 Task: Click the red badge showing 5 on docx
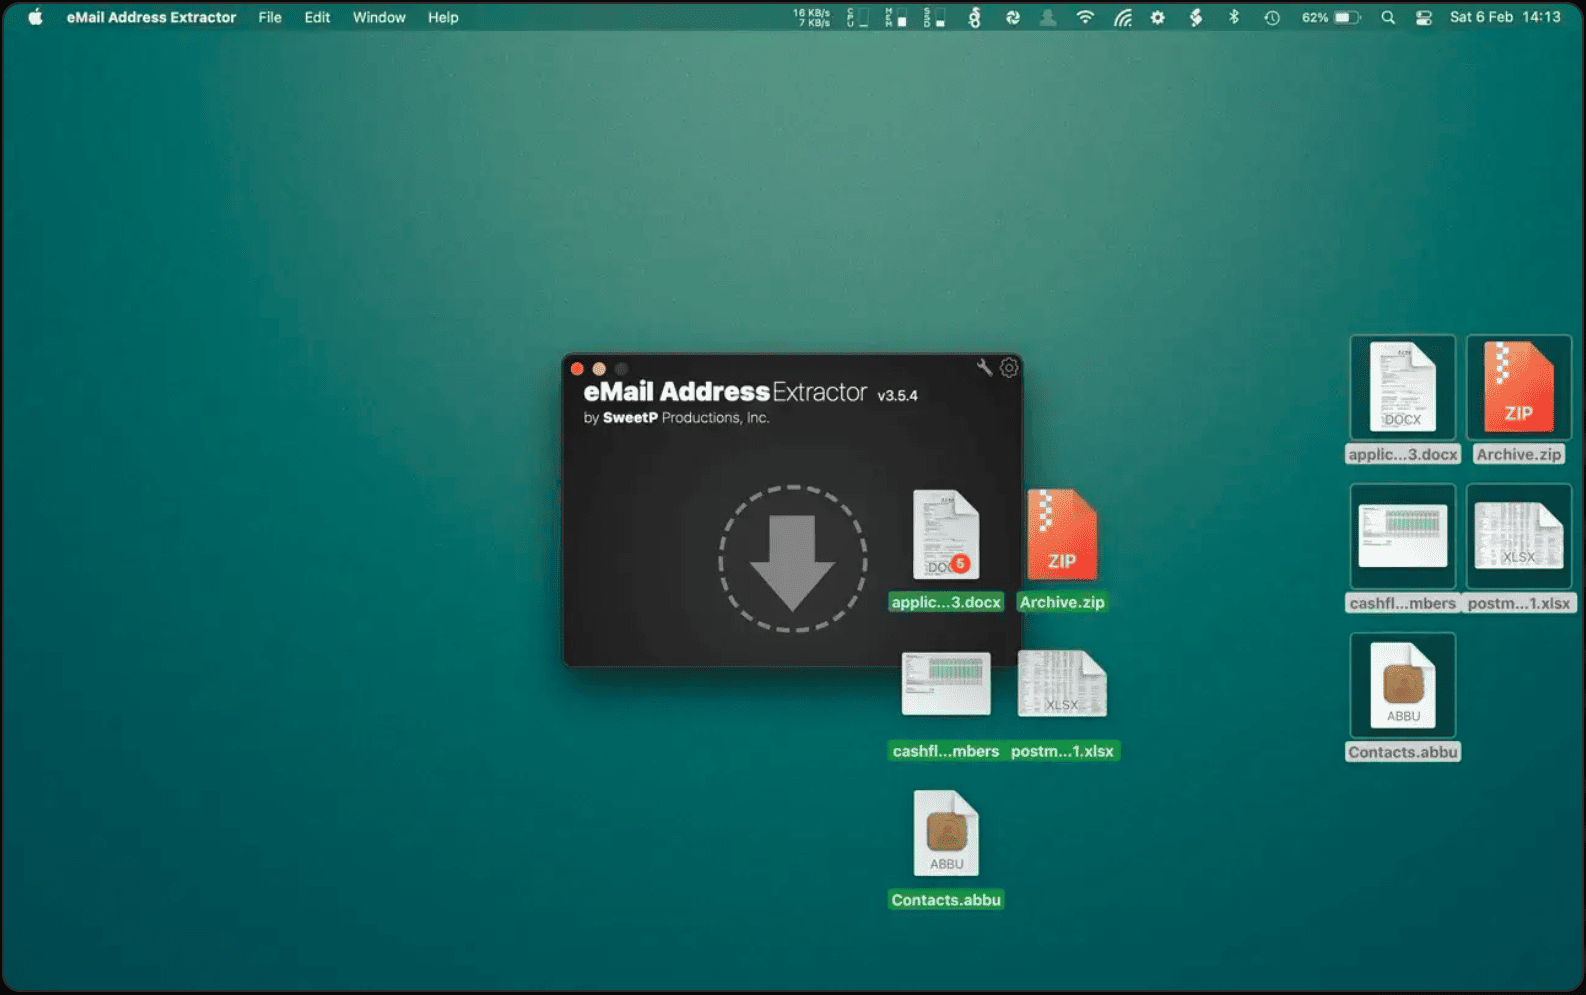960,563
